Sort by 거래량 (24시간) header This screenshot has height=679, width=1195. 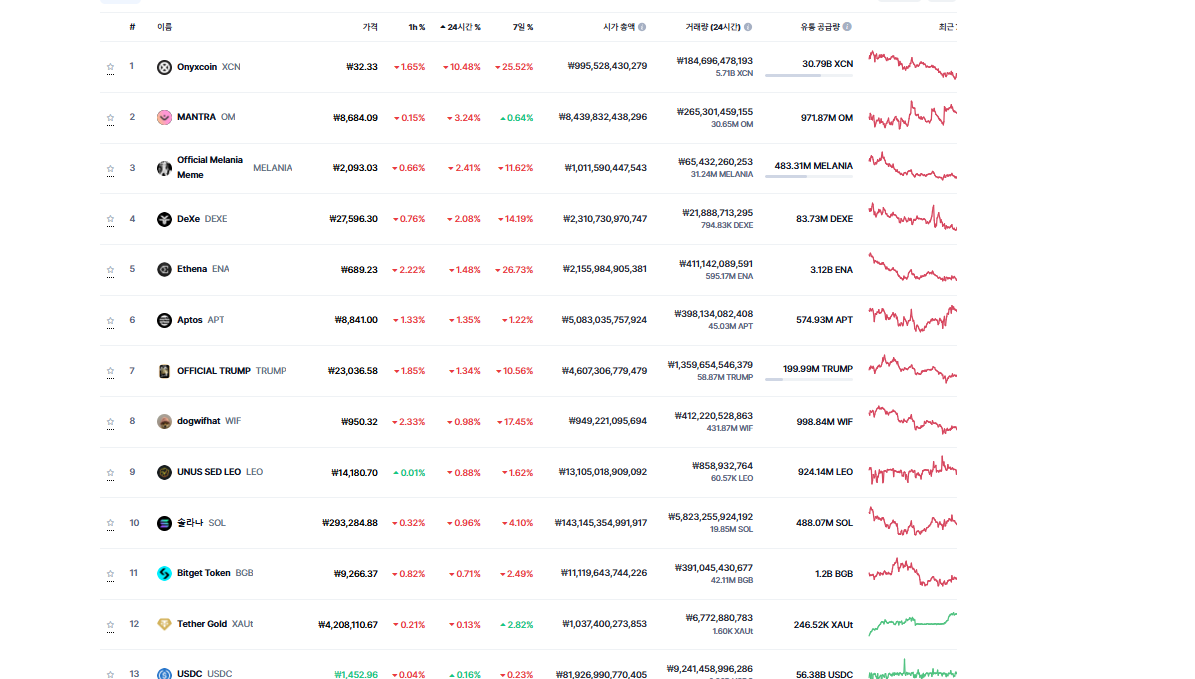click(713, 27)
